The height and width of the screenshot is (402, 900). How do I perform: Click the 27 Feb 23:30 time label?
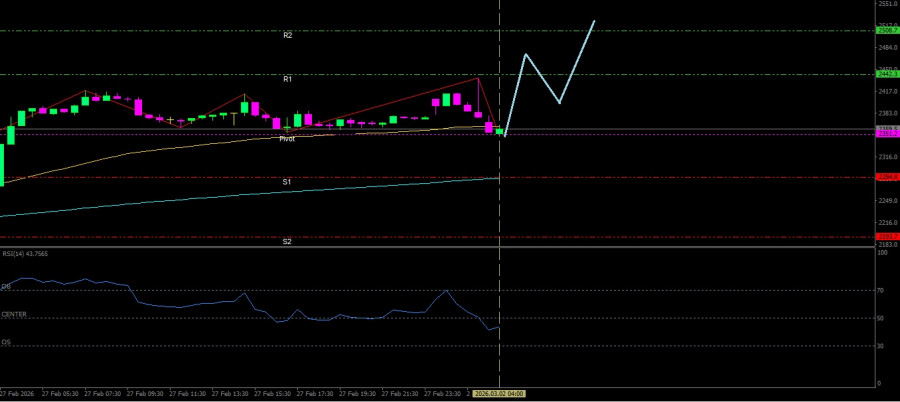coord(443,394)
